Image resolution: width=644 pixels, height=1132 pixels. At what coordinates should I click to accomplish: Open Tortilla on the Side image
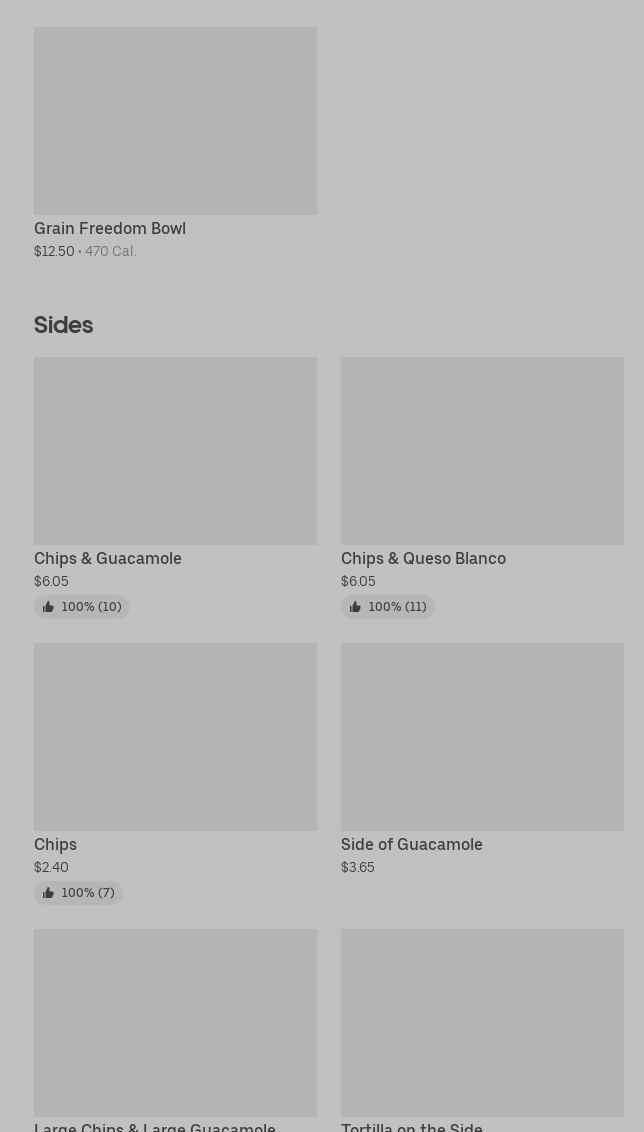pyautogui.click(x=482, y=1022)
